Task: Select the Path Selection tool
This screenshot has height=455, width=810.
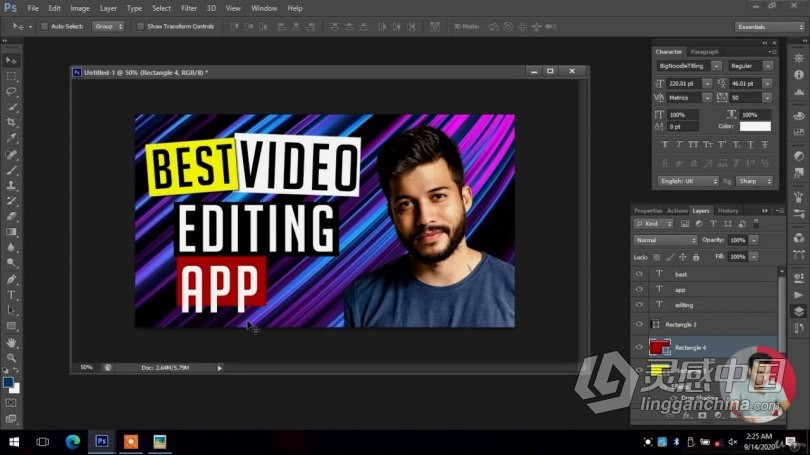Action: coord(11,310)
